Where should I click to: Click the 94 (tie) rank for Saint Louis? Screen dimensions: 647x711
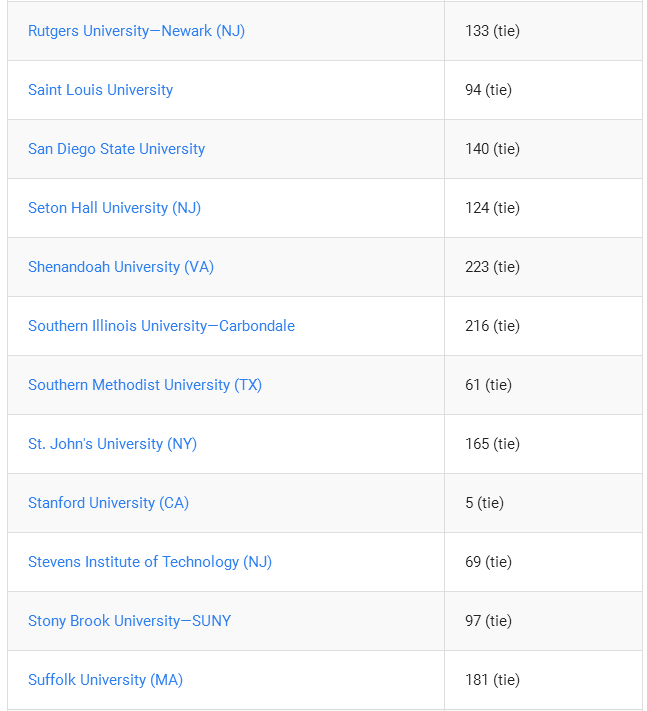489,90
